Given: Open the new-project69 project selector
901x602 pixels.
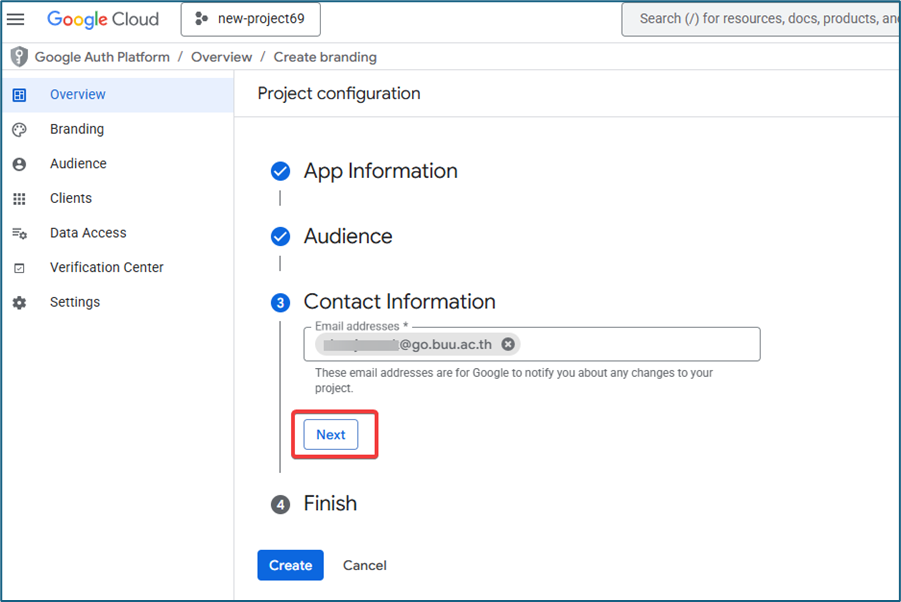Looking at the screenshot, I should click(251, 19).
